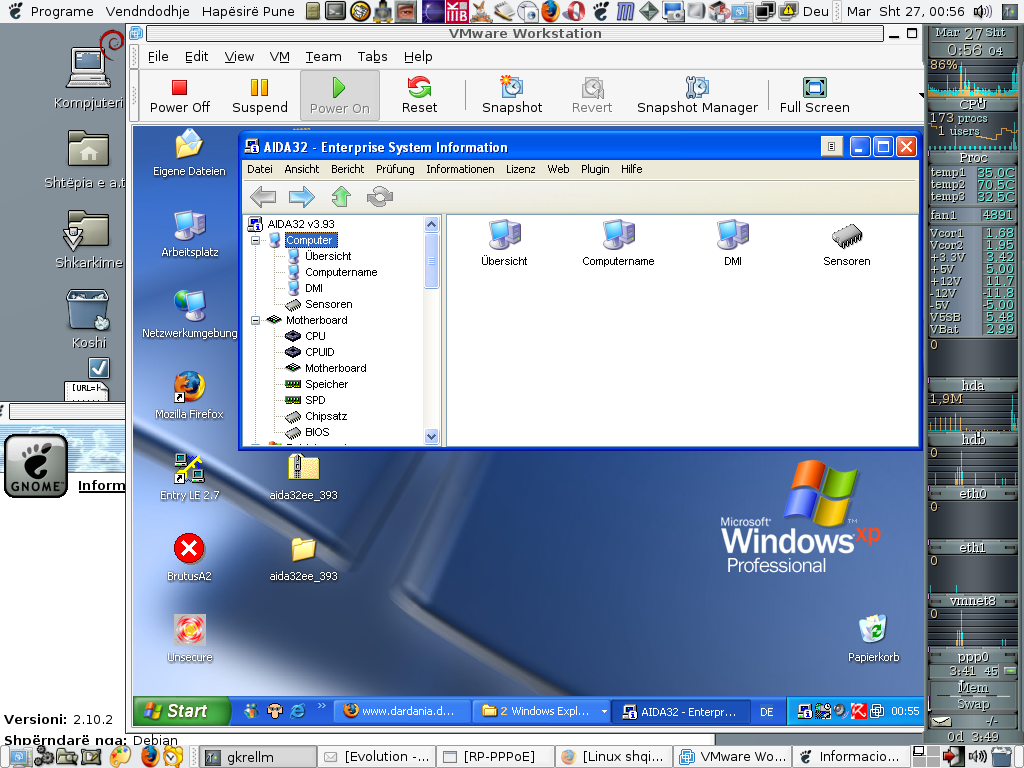Toggle the checkbox icon below Koshi

(x=99, y=368)
